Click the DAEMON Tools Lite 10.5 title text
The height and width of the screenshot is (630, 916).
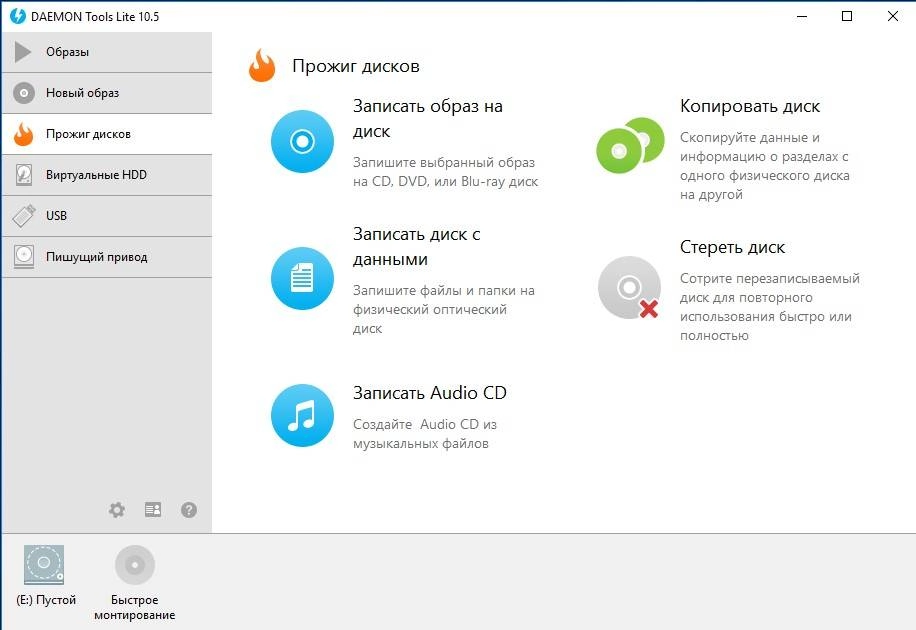pos(95,16)
